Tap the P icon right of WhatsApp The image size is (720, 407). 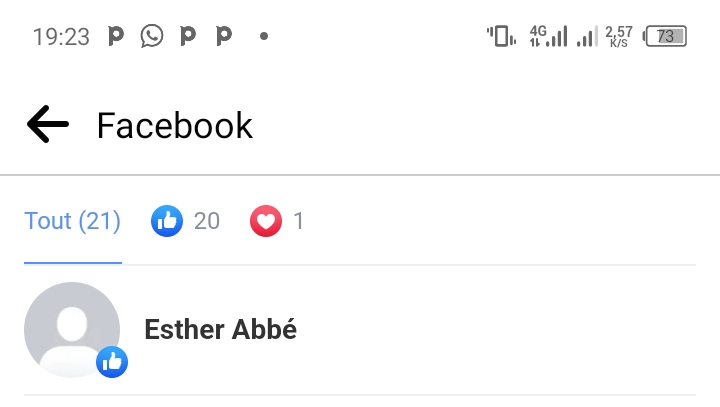coord(187,36)
